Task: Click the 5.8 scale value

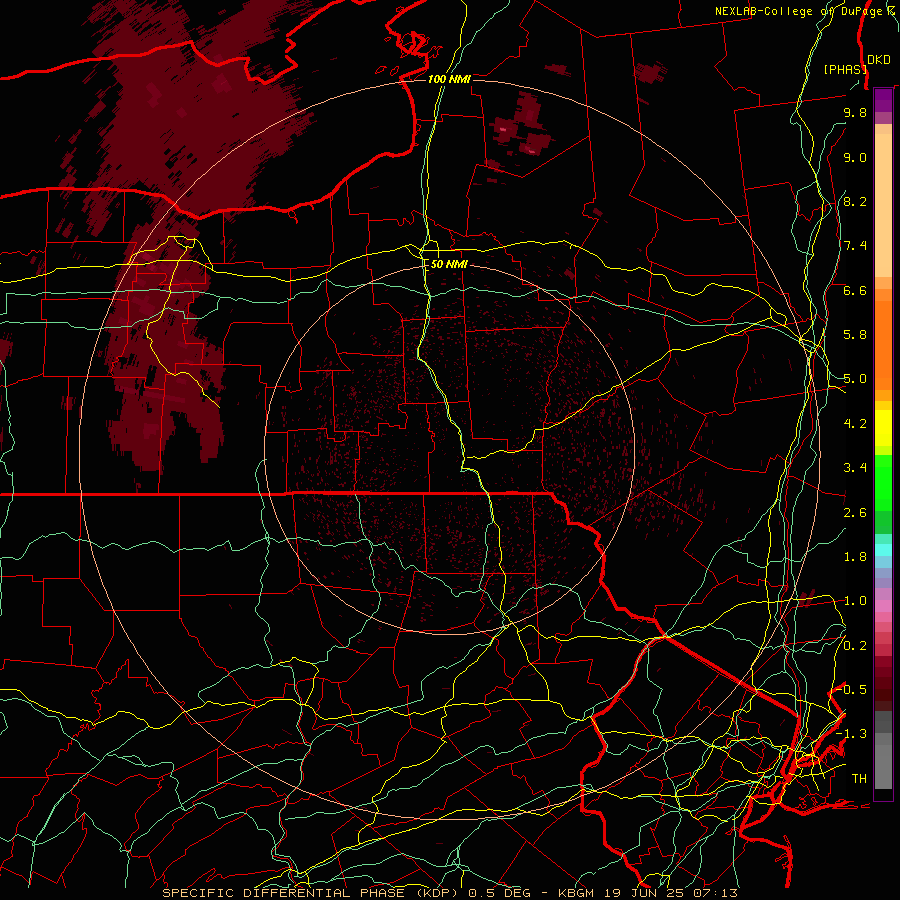Action: click(855, 335)
